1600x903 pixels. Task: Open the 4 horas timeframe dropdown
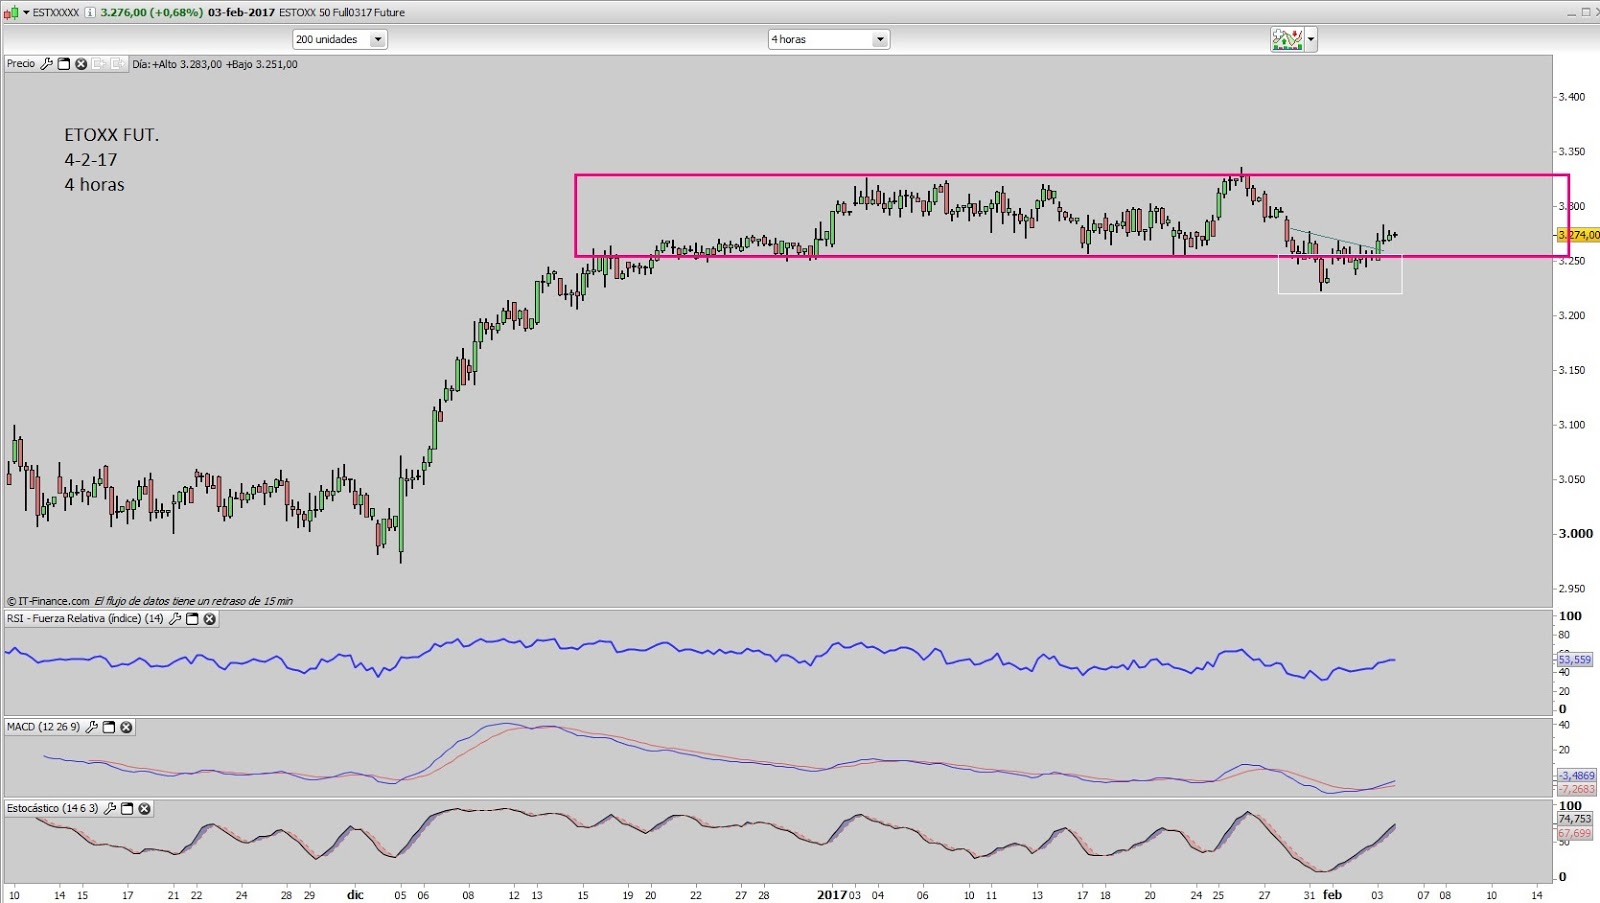pos(829,39)
